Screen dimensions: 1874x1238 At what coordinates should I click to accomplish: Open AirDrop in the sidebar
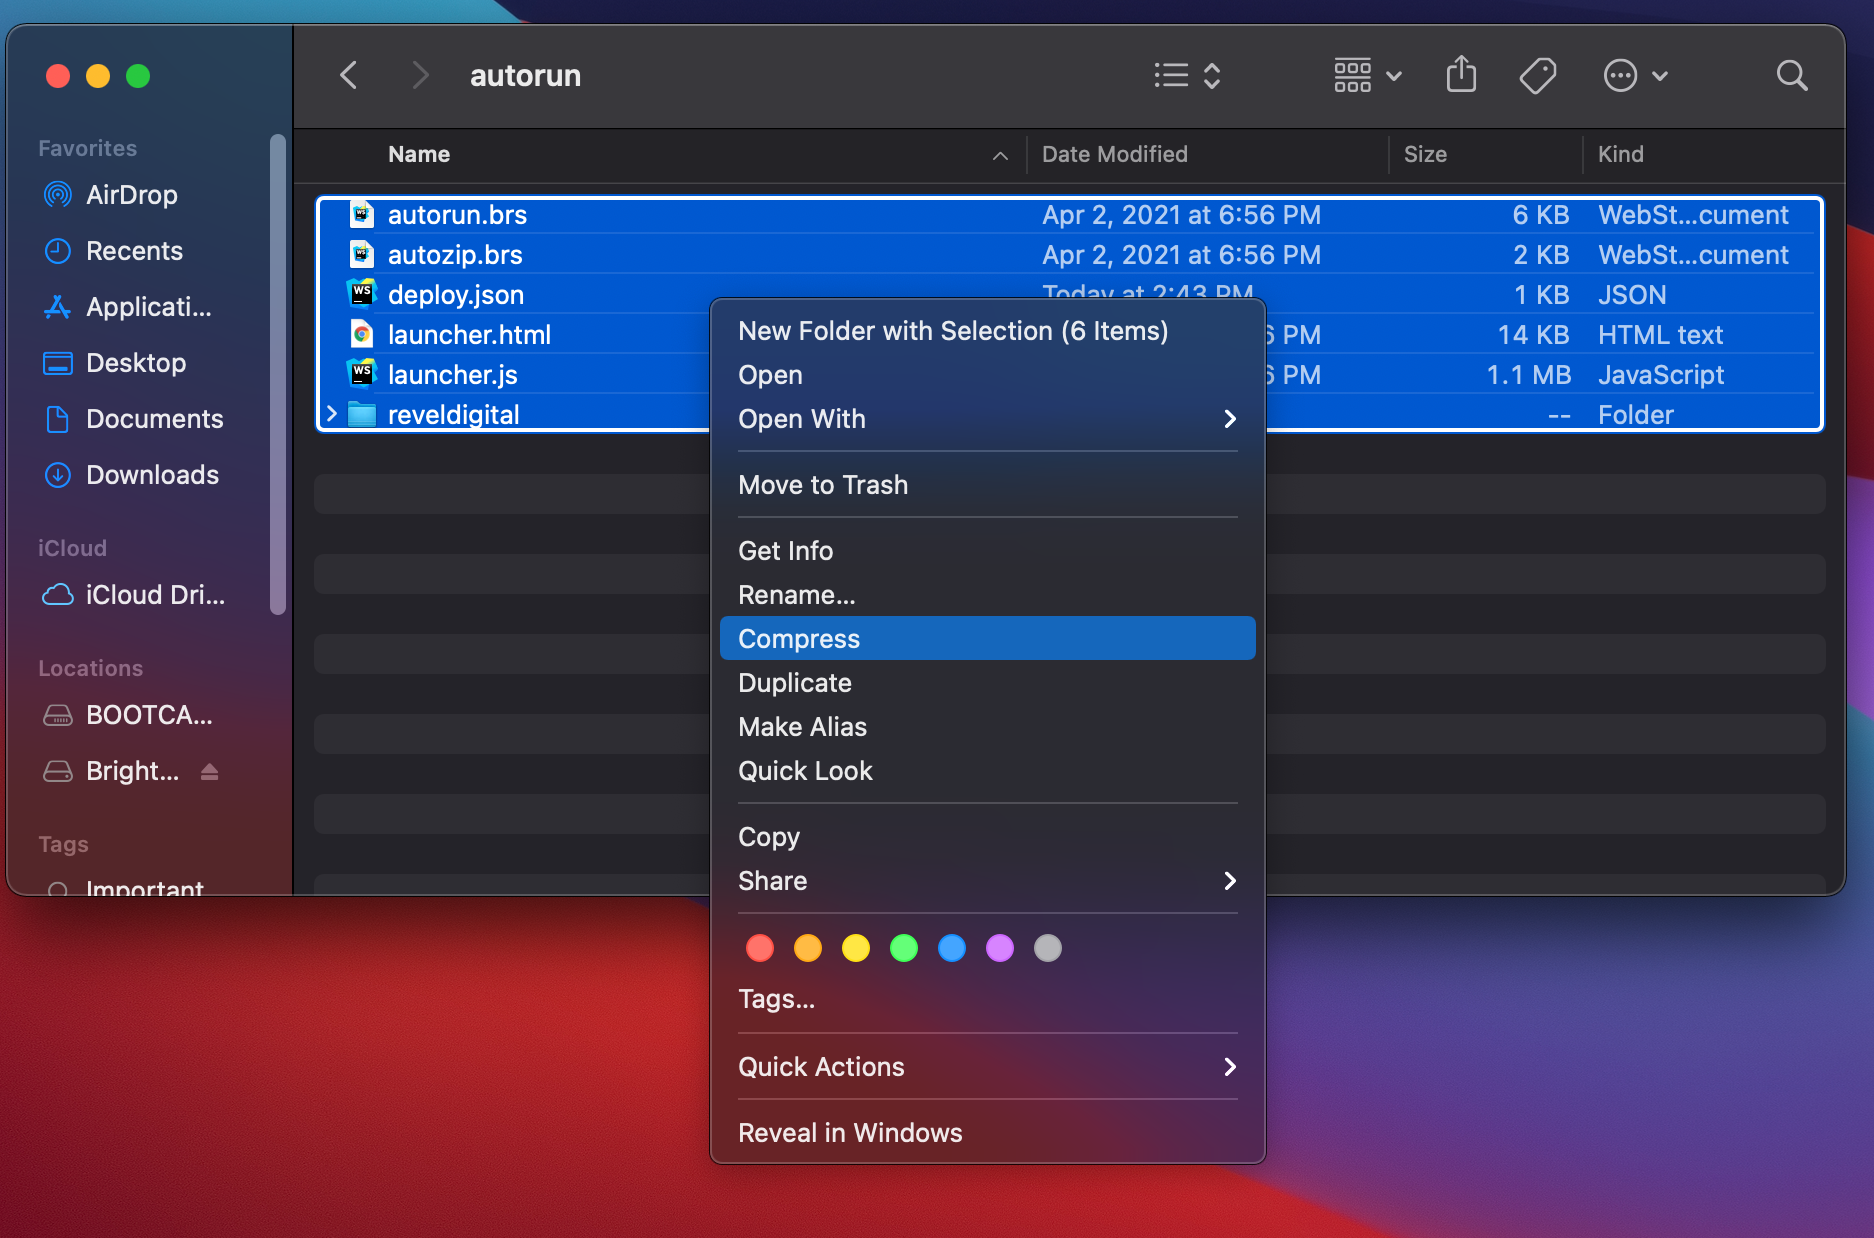(x=131, y=195)
